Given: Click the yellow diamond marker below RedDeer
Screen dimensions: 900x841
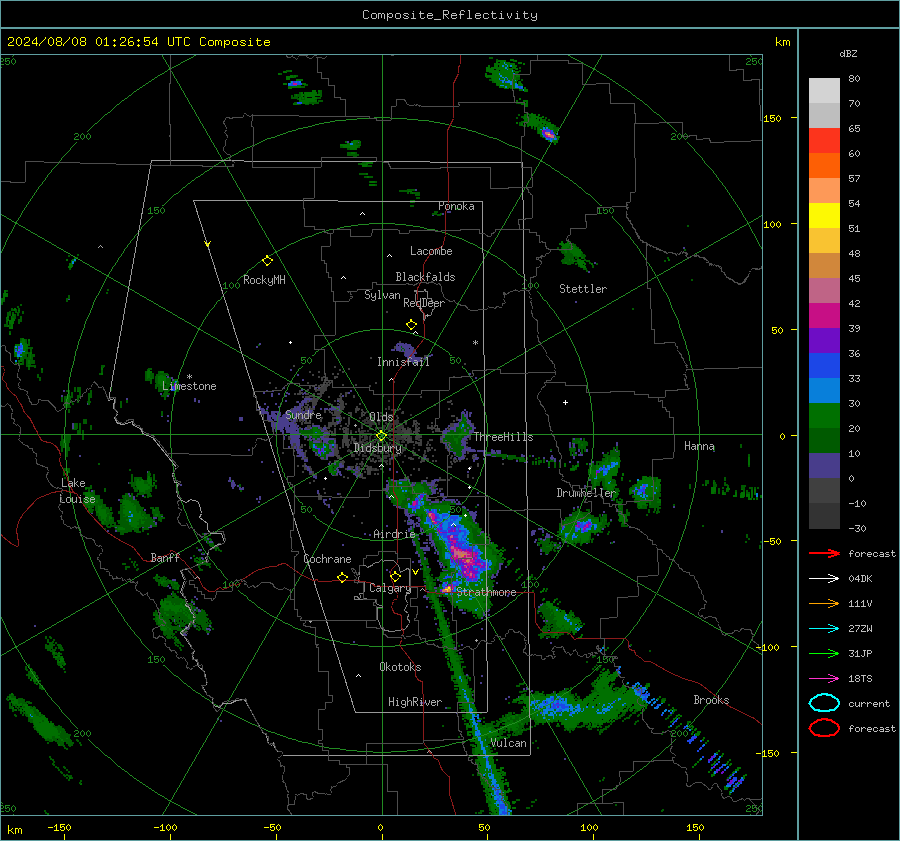Looking at the screenshot, I should coord(411,325).
